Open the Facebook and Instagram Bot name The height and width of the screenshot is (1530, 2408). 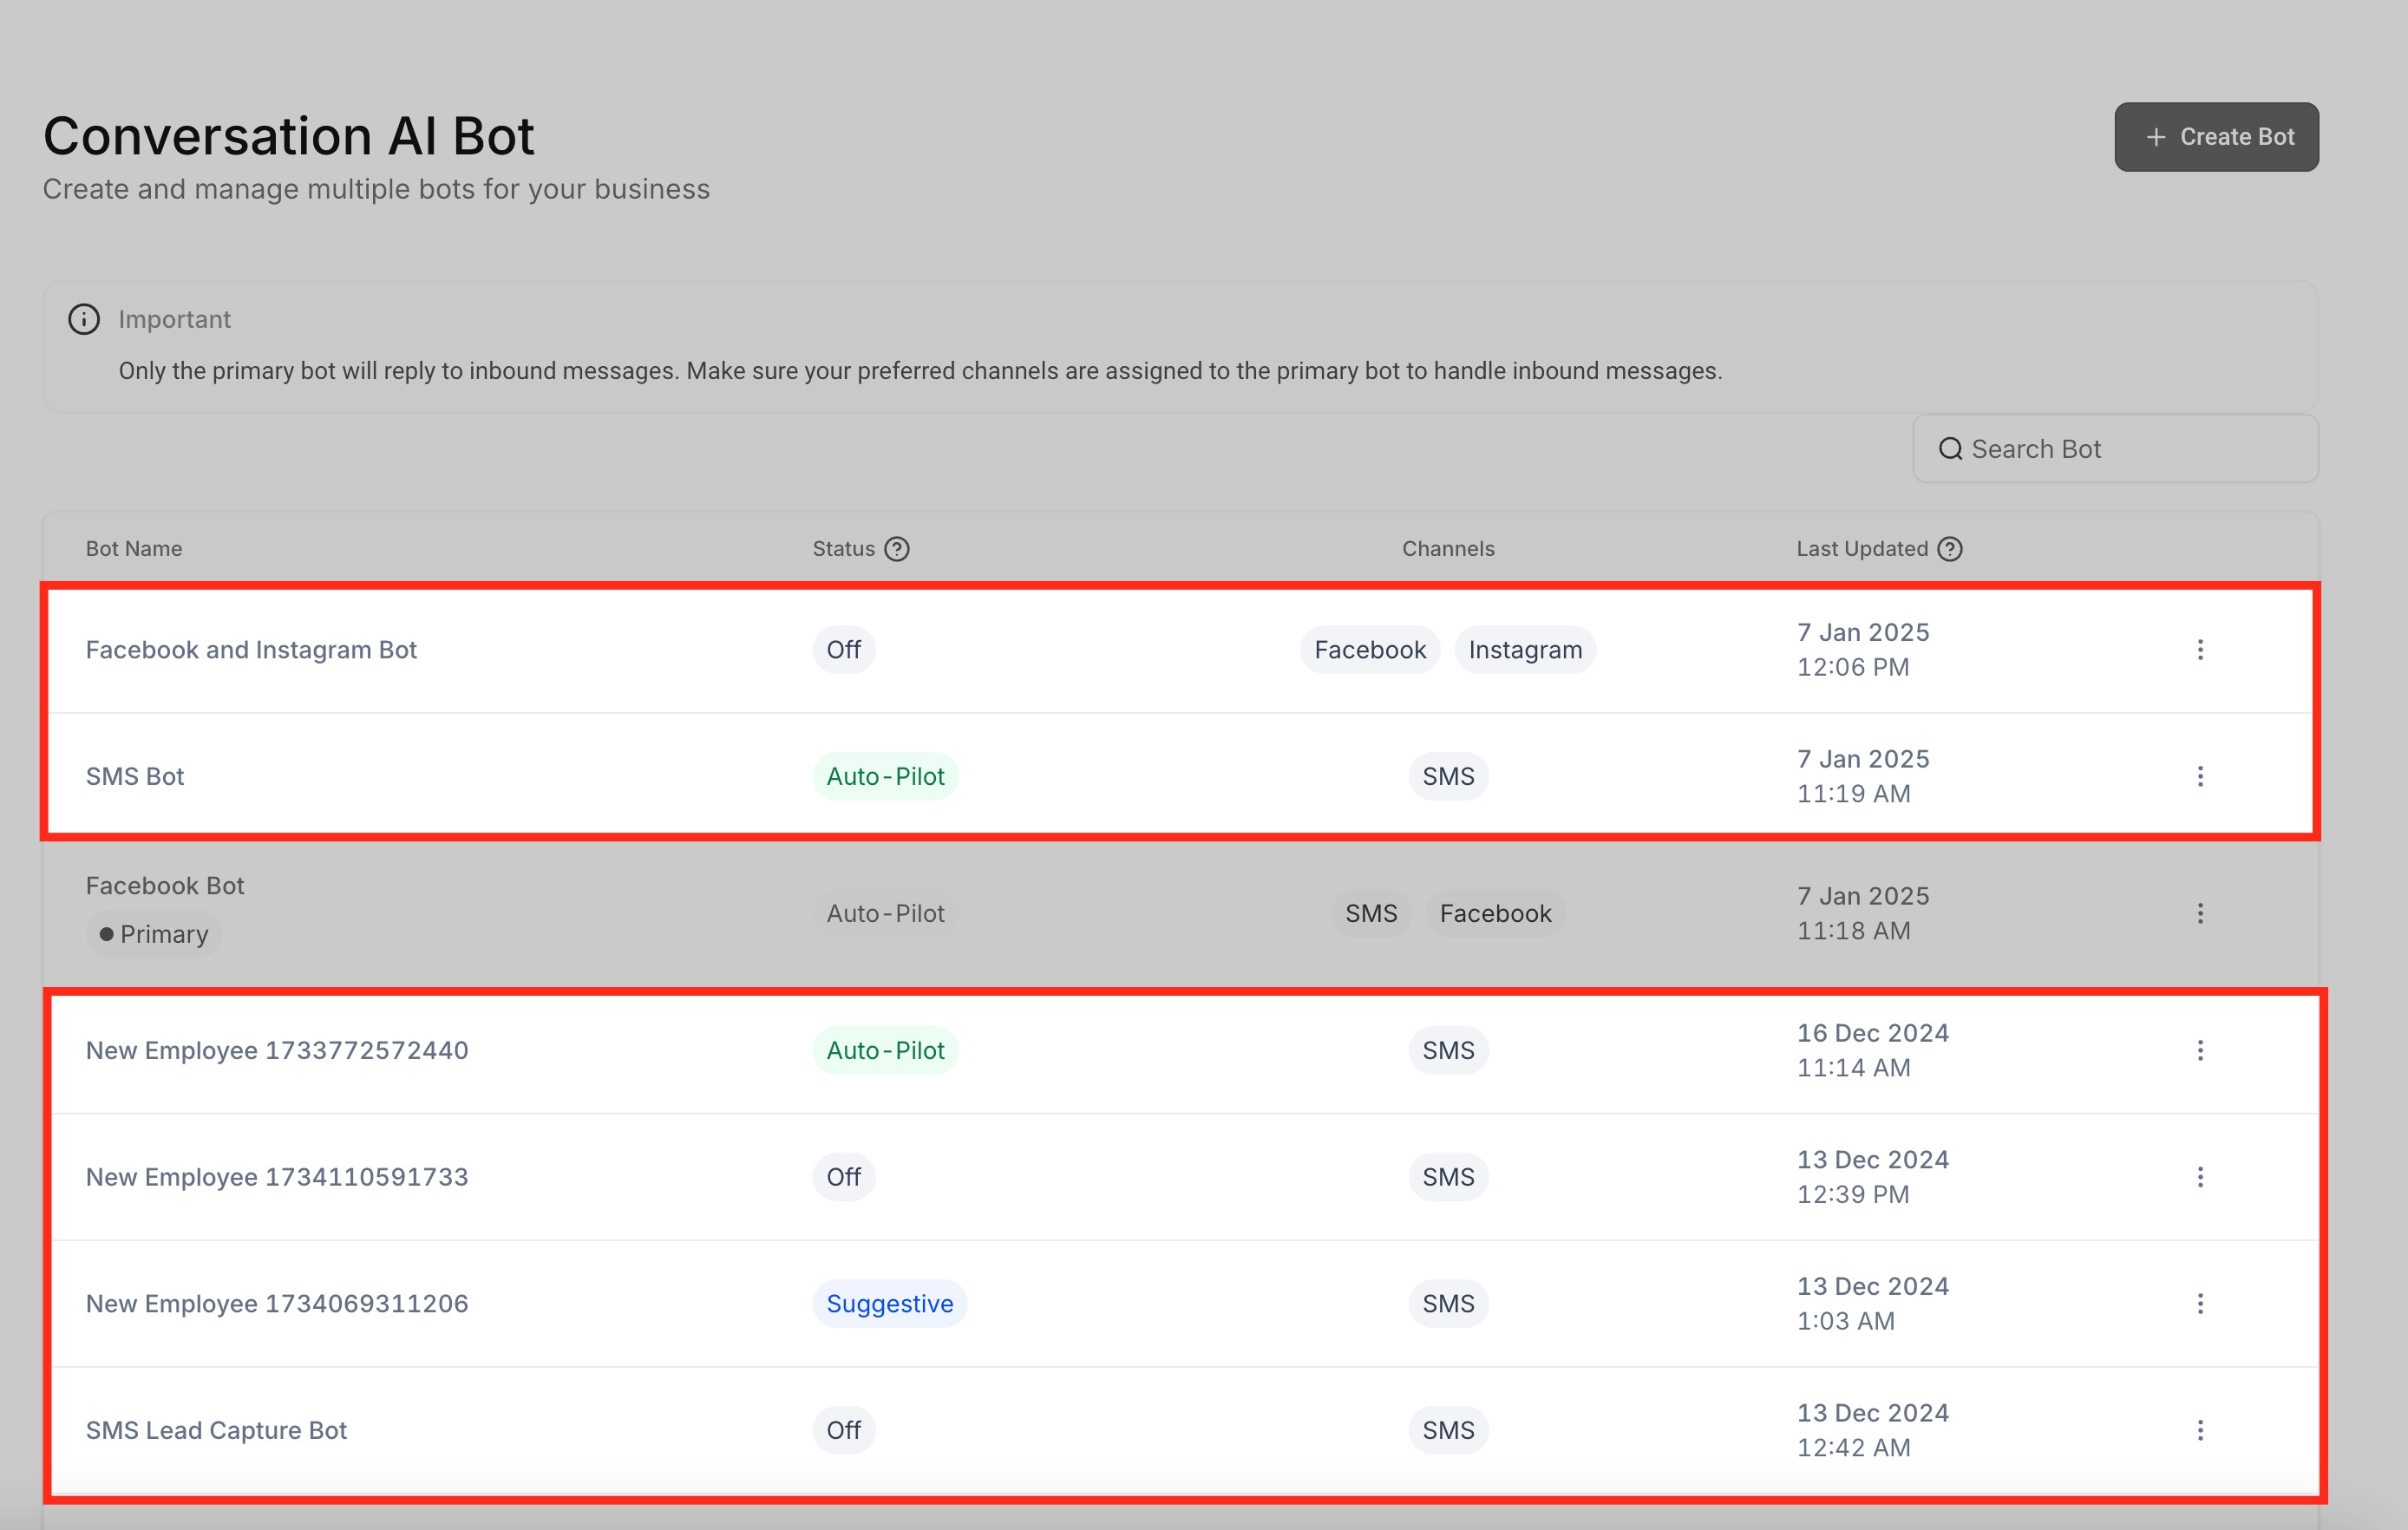pyautogui.click(x=251, y=650)
